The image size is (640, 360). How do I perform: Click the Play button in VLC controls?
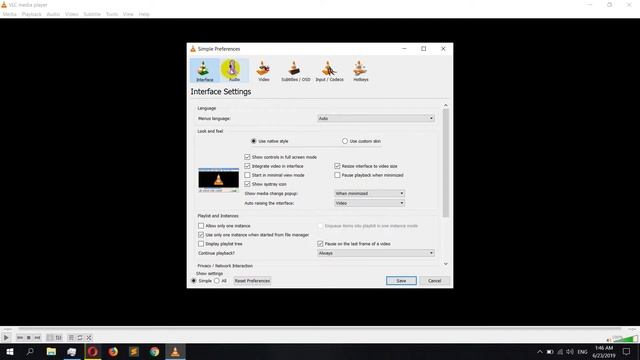pos(6,338)
